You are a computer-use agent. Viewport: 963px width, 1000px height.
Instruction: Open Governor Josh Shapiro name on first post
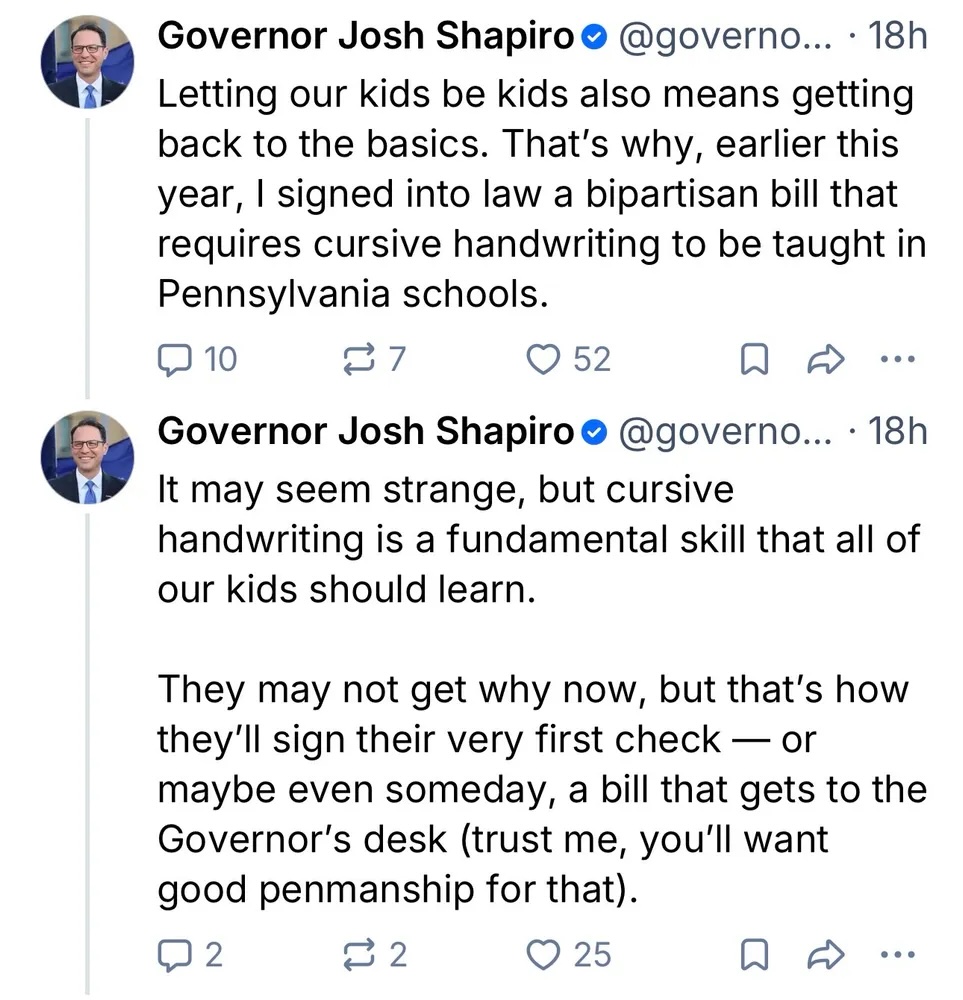(367, 36)
